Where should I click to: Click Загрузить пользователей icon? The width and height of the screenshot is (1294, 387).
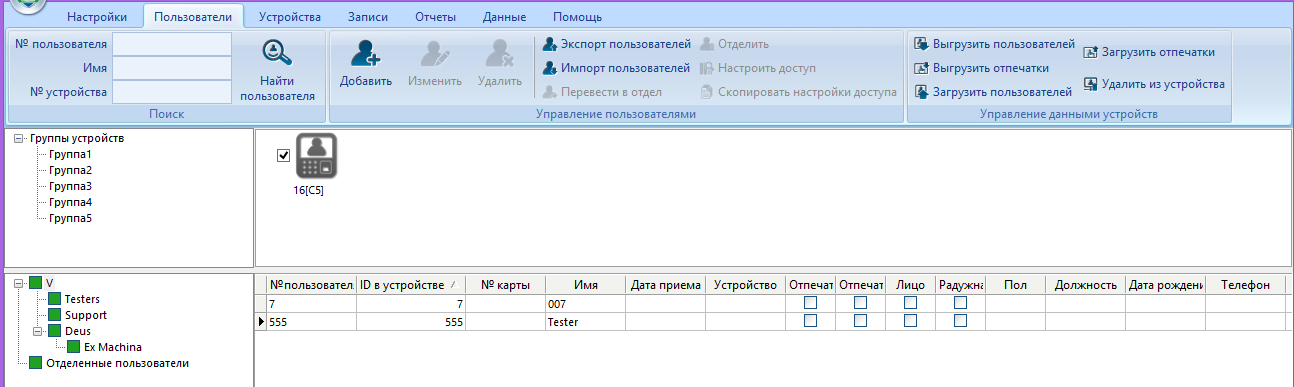921,92
